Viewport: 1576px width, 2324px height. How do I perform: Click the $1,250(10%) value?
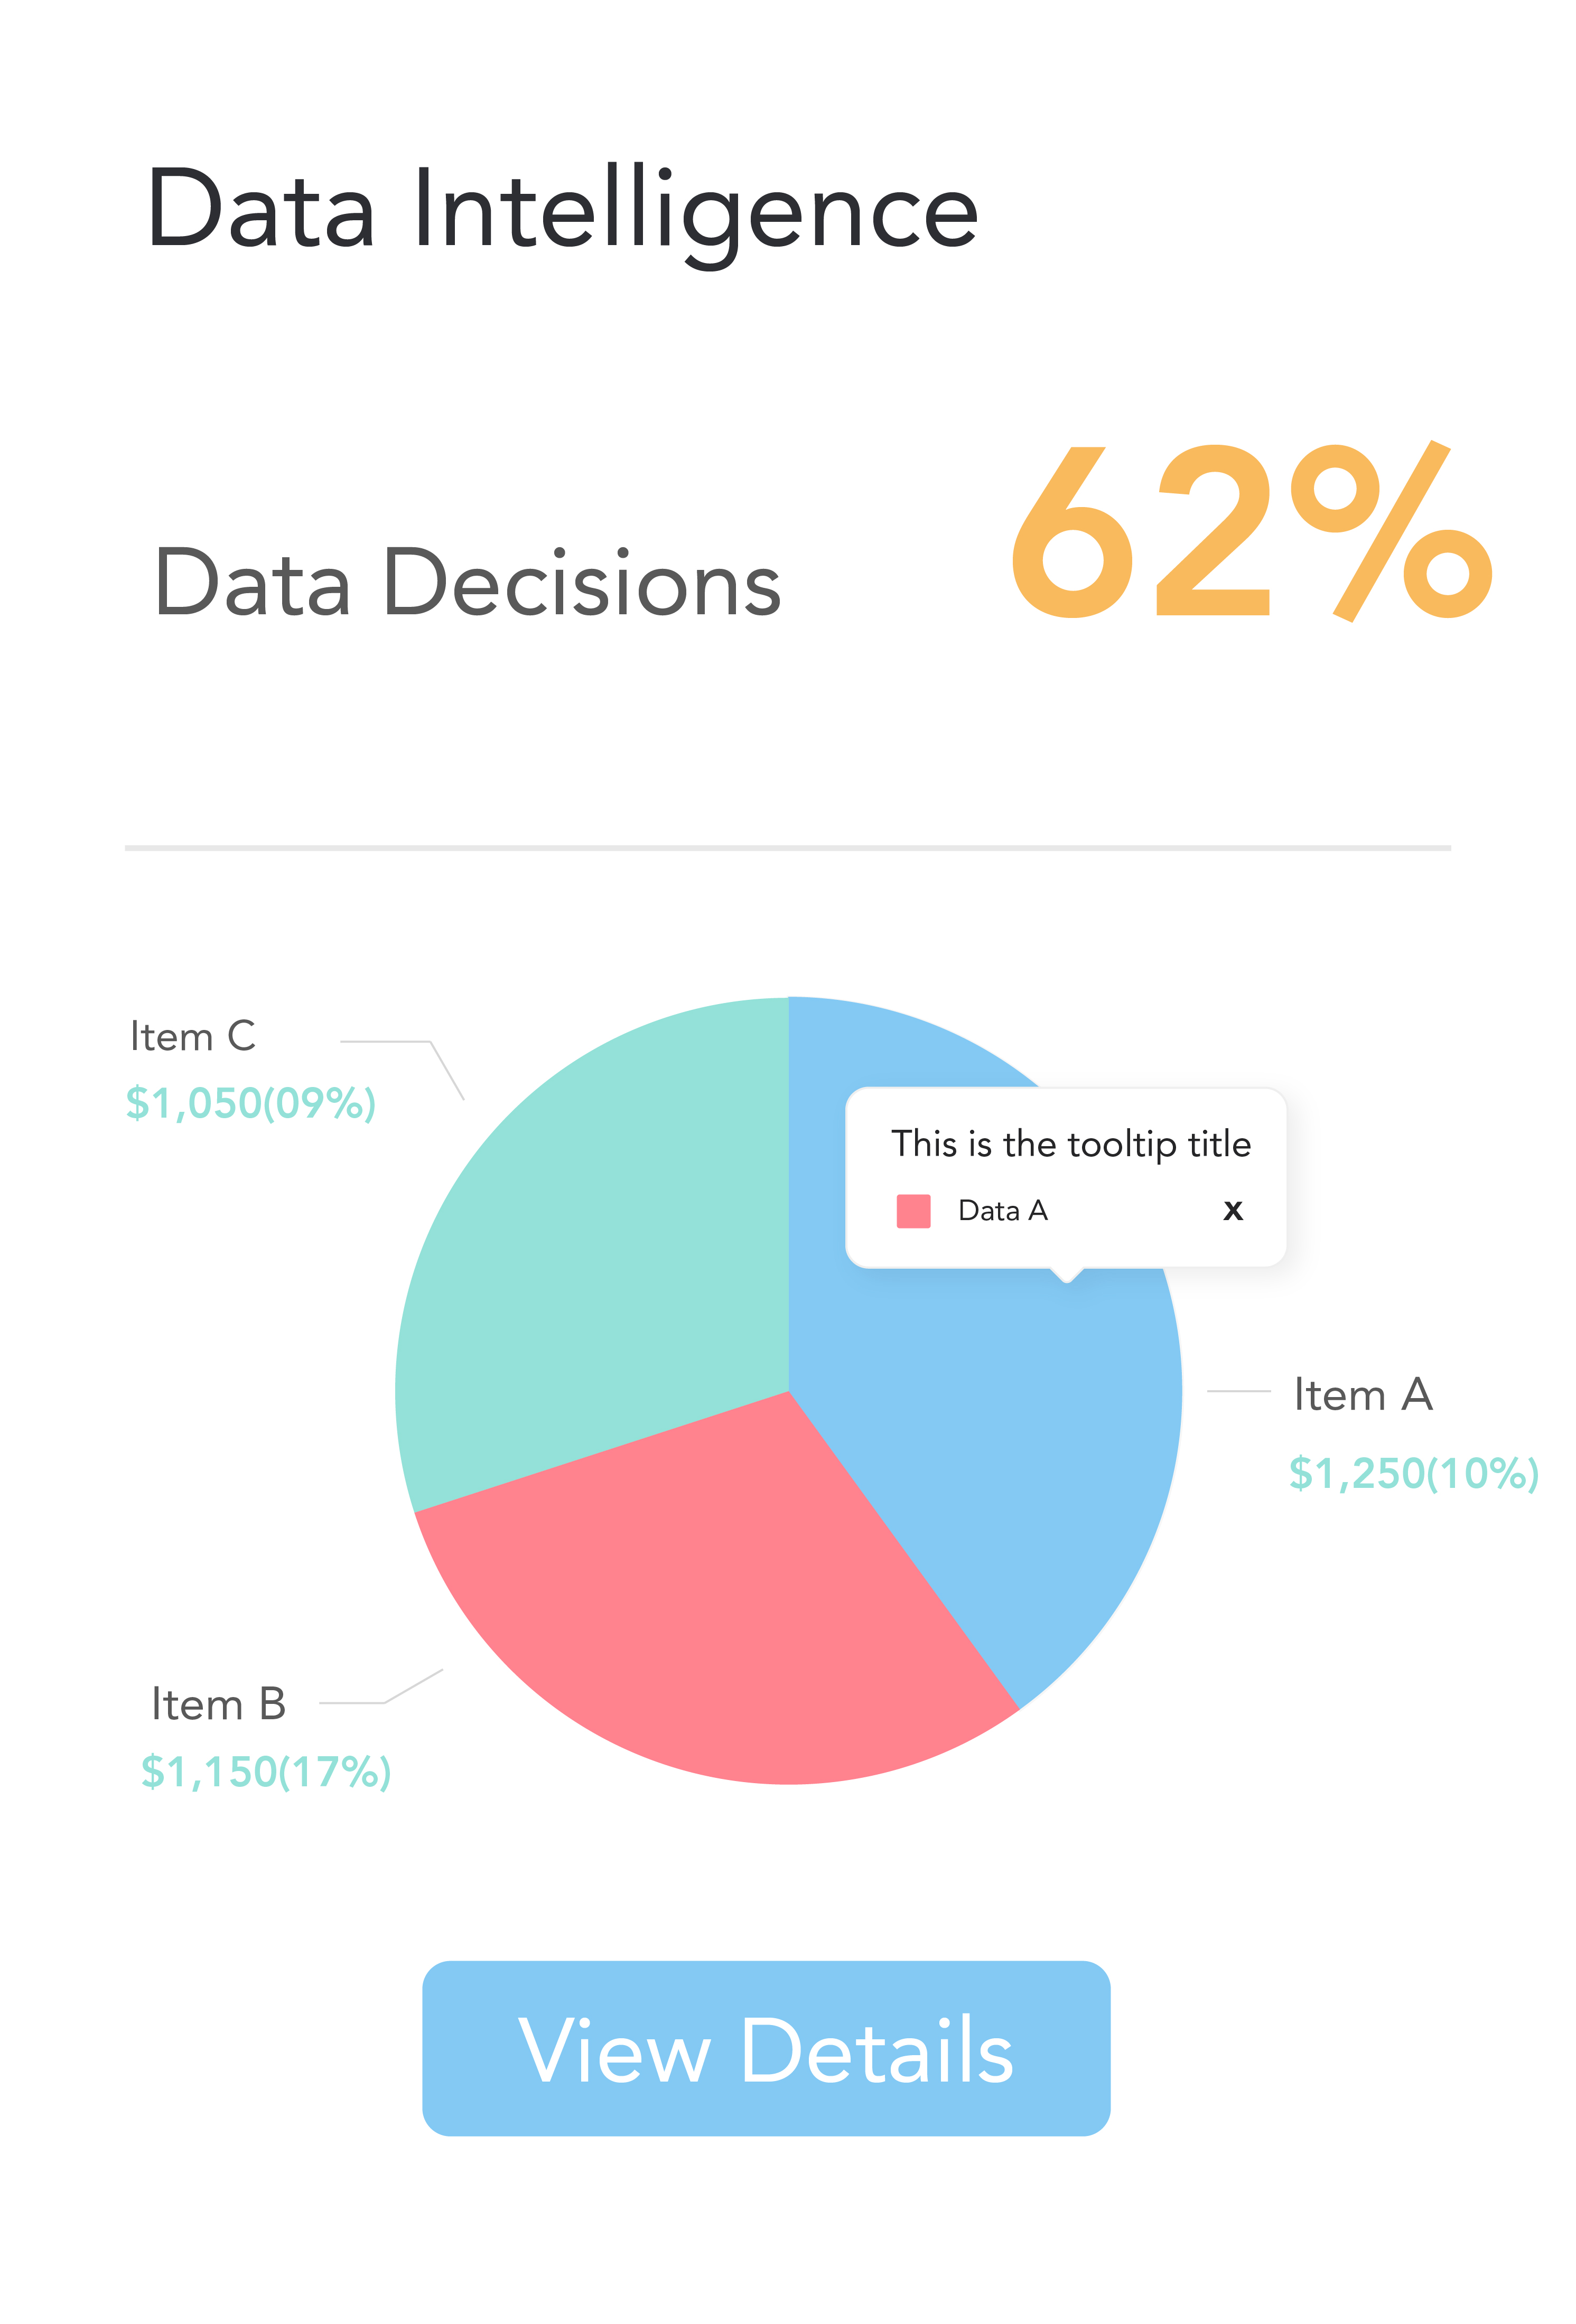(1413, 1473)
